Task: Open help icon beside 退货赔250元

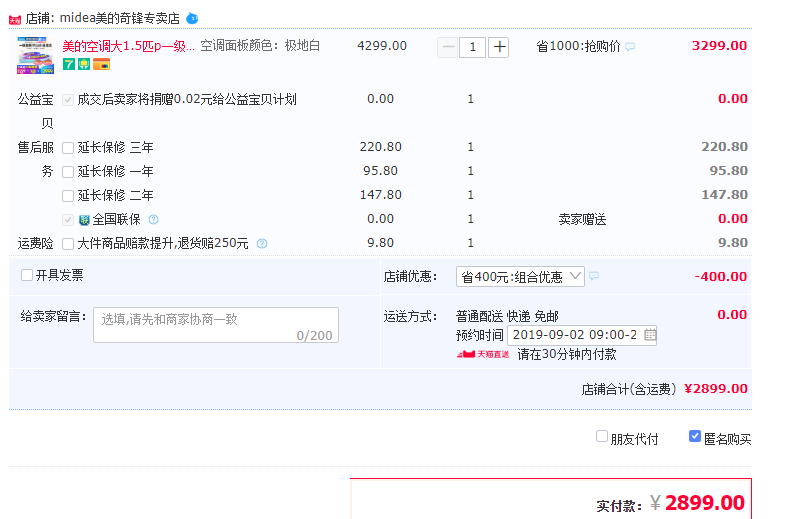Action: (262, 243)
